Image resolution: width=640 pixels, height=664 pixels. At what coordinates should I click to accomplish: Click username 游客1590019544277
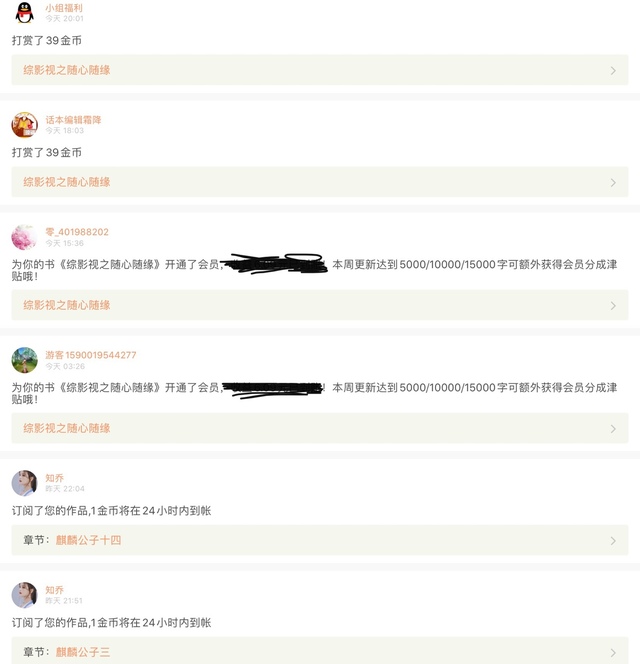click(x=91, y=355)
